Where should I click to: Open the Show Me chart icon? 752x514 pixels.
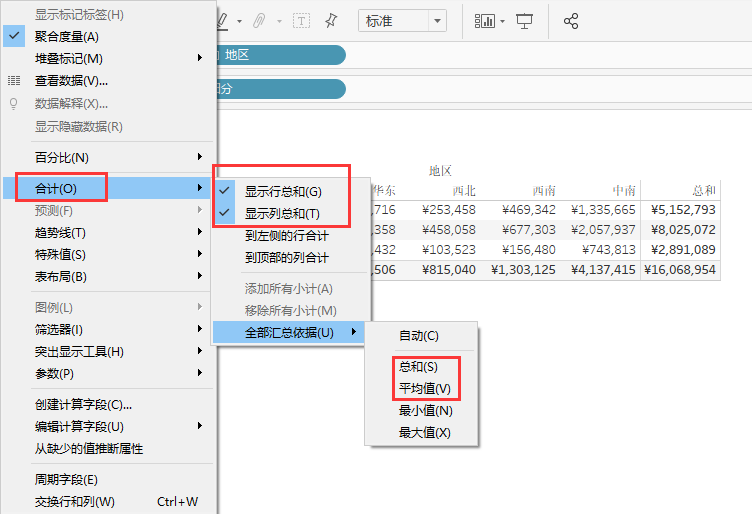(484, 21)
